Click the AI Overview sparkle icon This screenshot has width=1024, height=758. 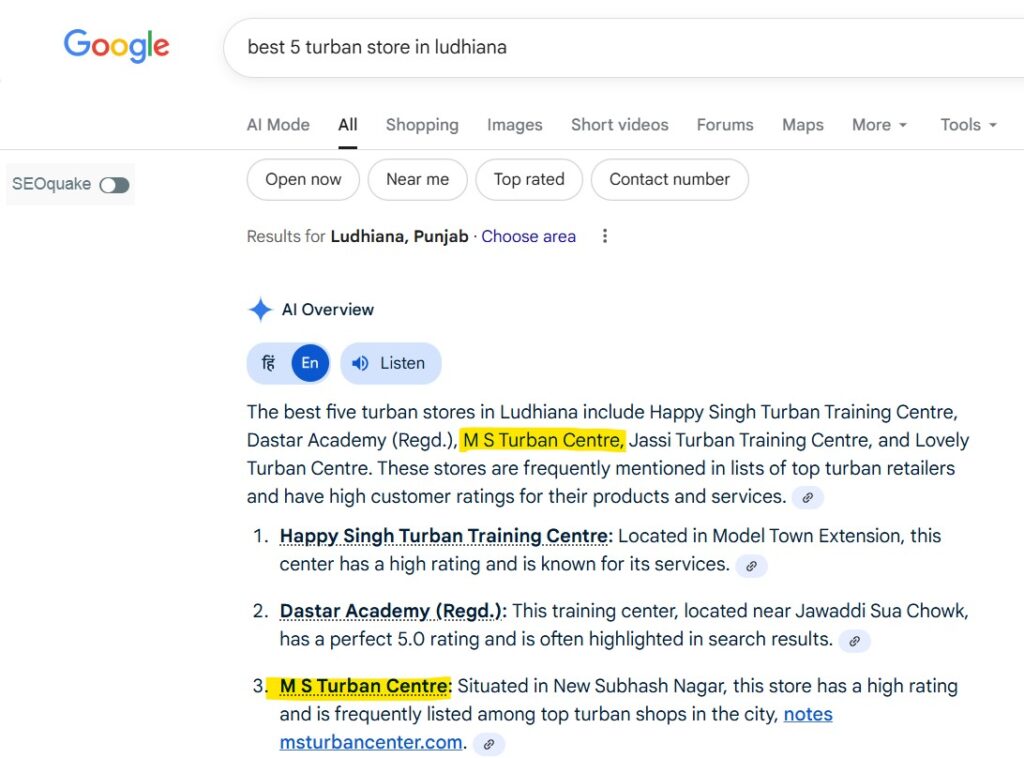[x=260, y=310]
